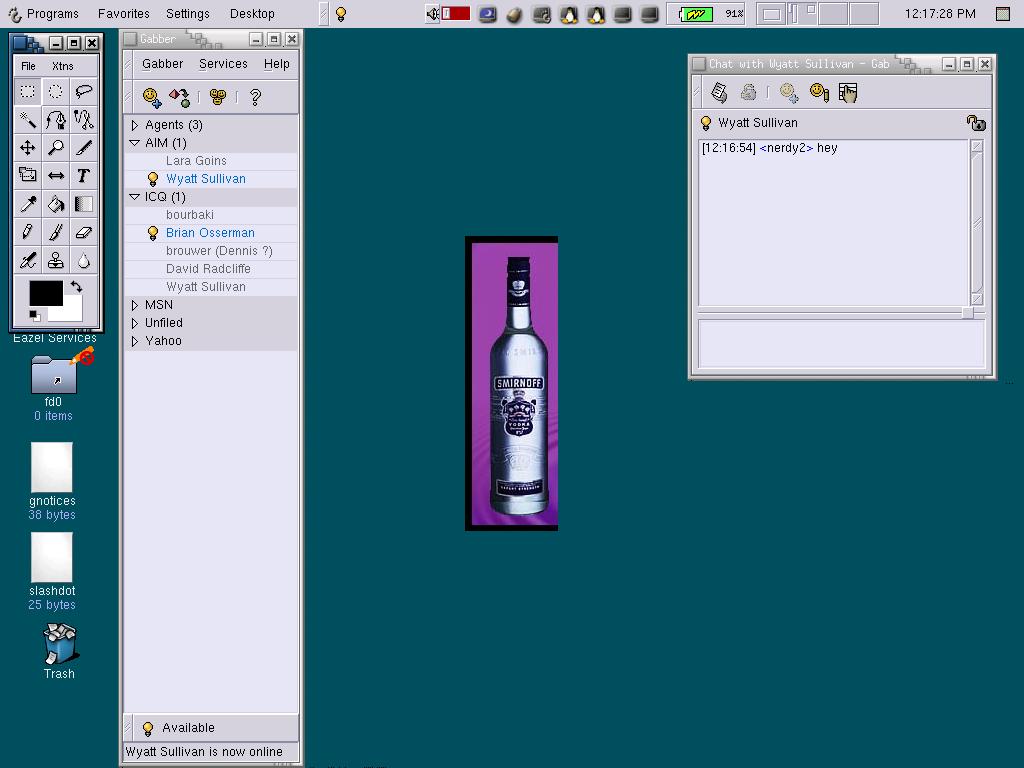This screenshot has width=1024, height=768.
Task: Select the Bezier selection tool
Action: click(x=56, y=120)
